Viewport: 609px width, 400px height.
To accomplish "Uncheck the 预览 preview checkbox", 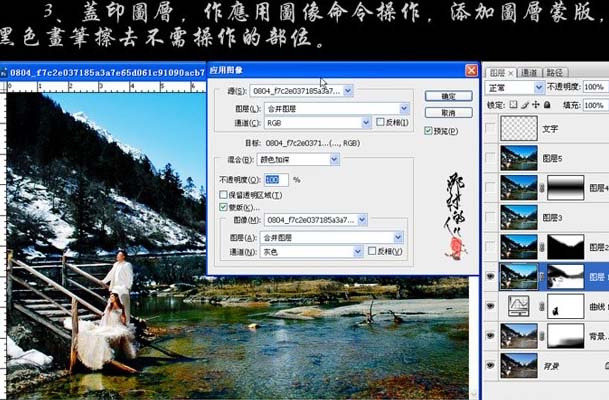I will (x=429, y=130).
